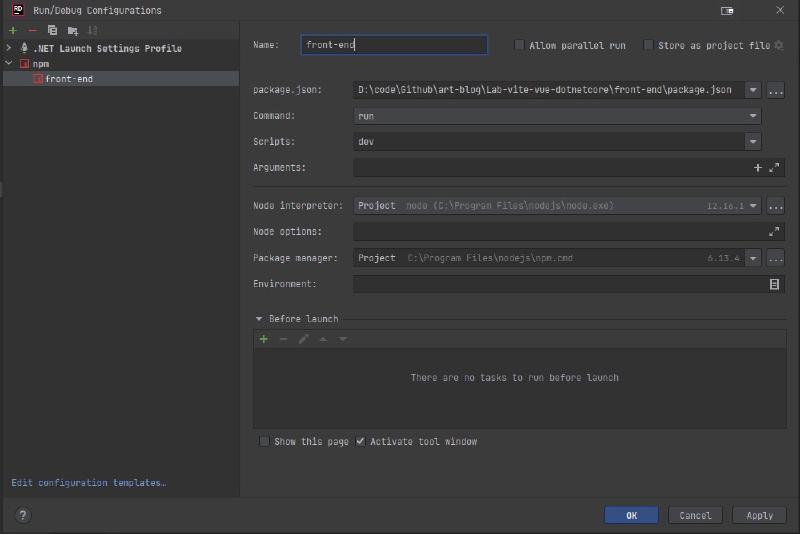Image resolution: width=800 pixels, height=534 pixels.
Task: Add a Before launch task
Action: [264, 339]
